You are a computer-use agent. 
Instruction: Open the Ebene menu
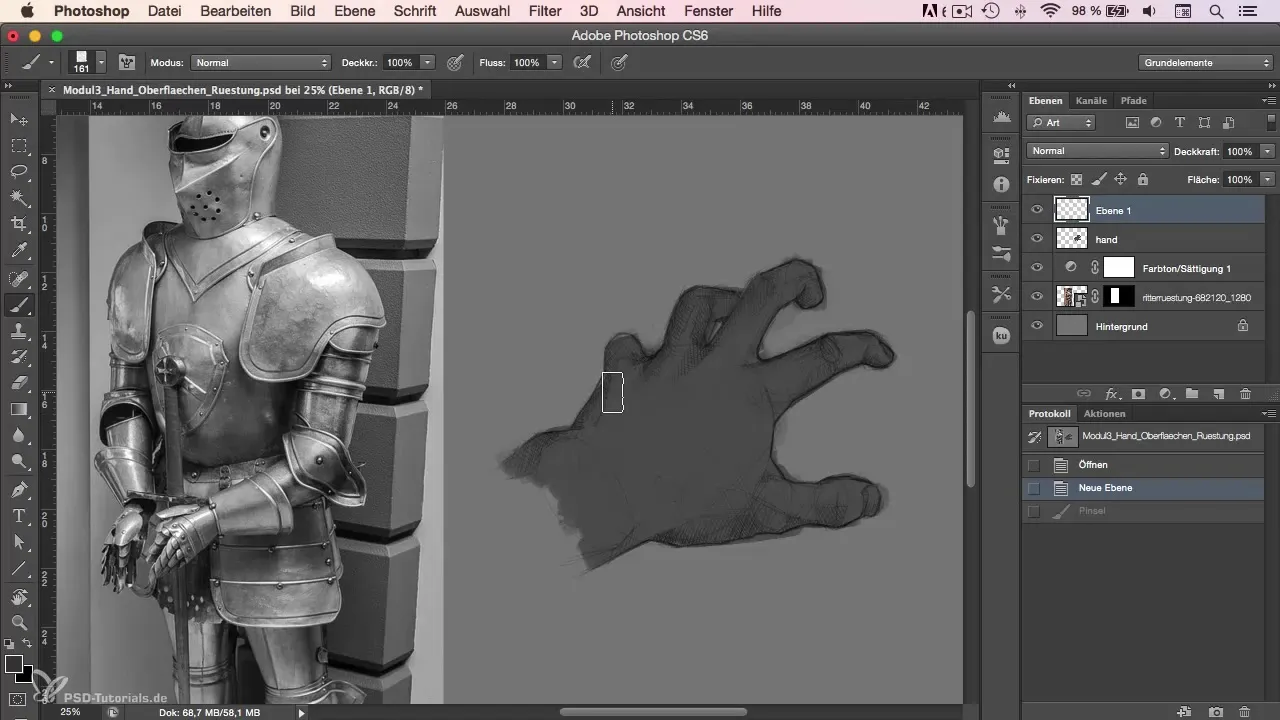coord(354,11)
